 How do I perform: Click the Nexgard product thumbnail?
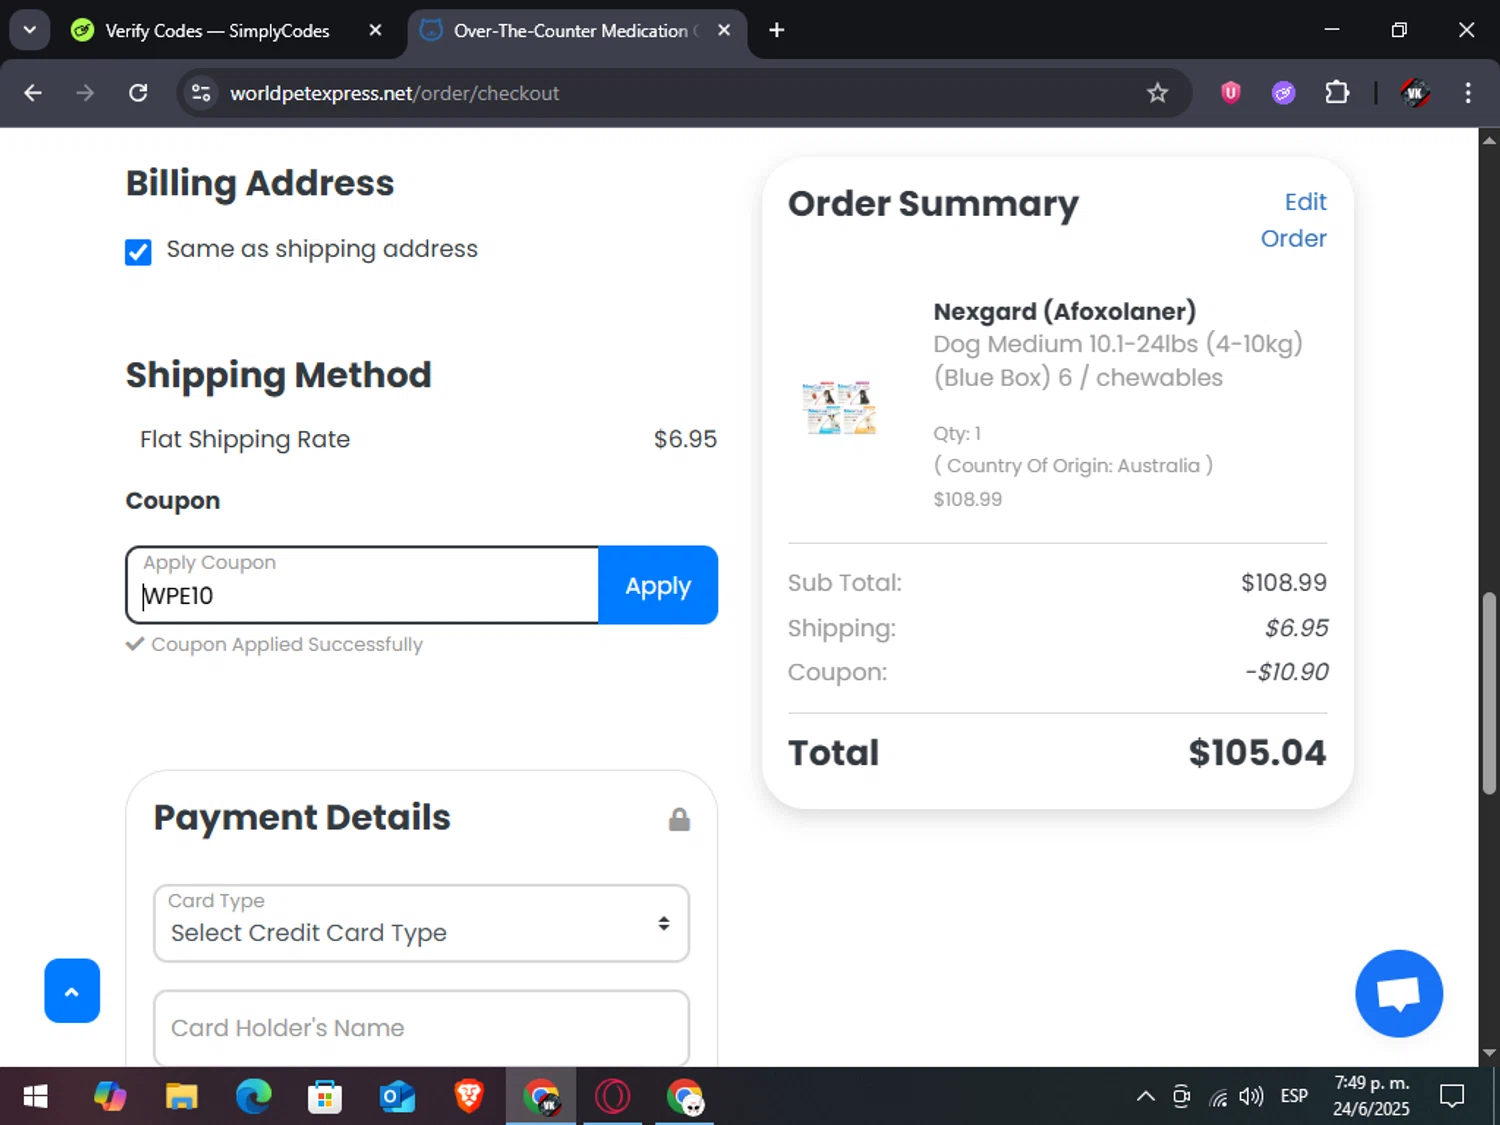pyautogui.click(x=840, y=407)
